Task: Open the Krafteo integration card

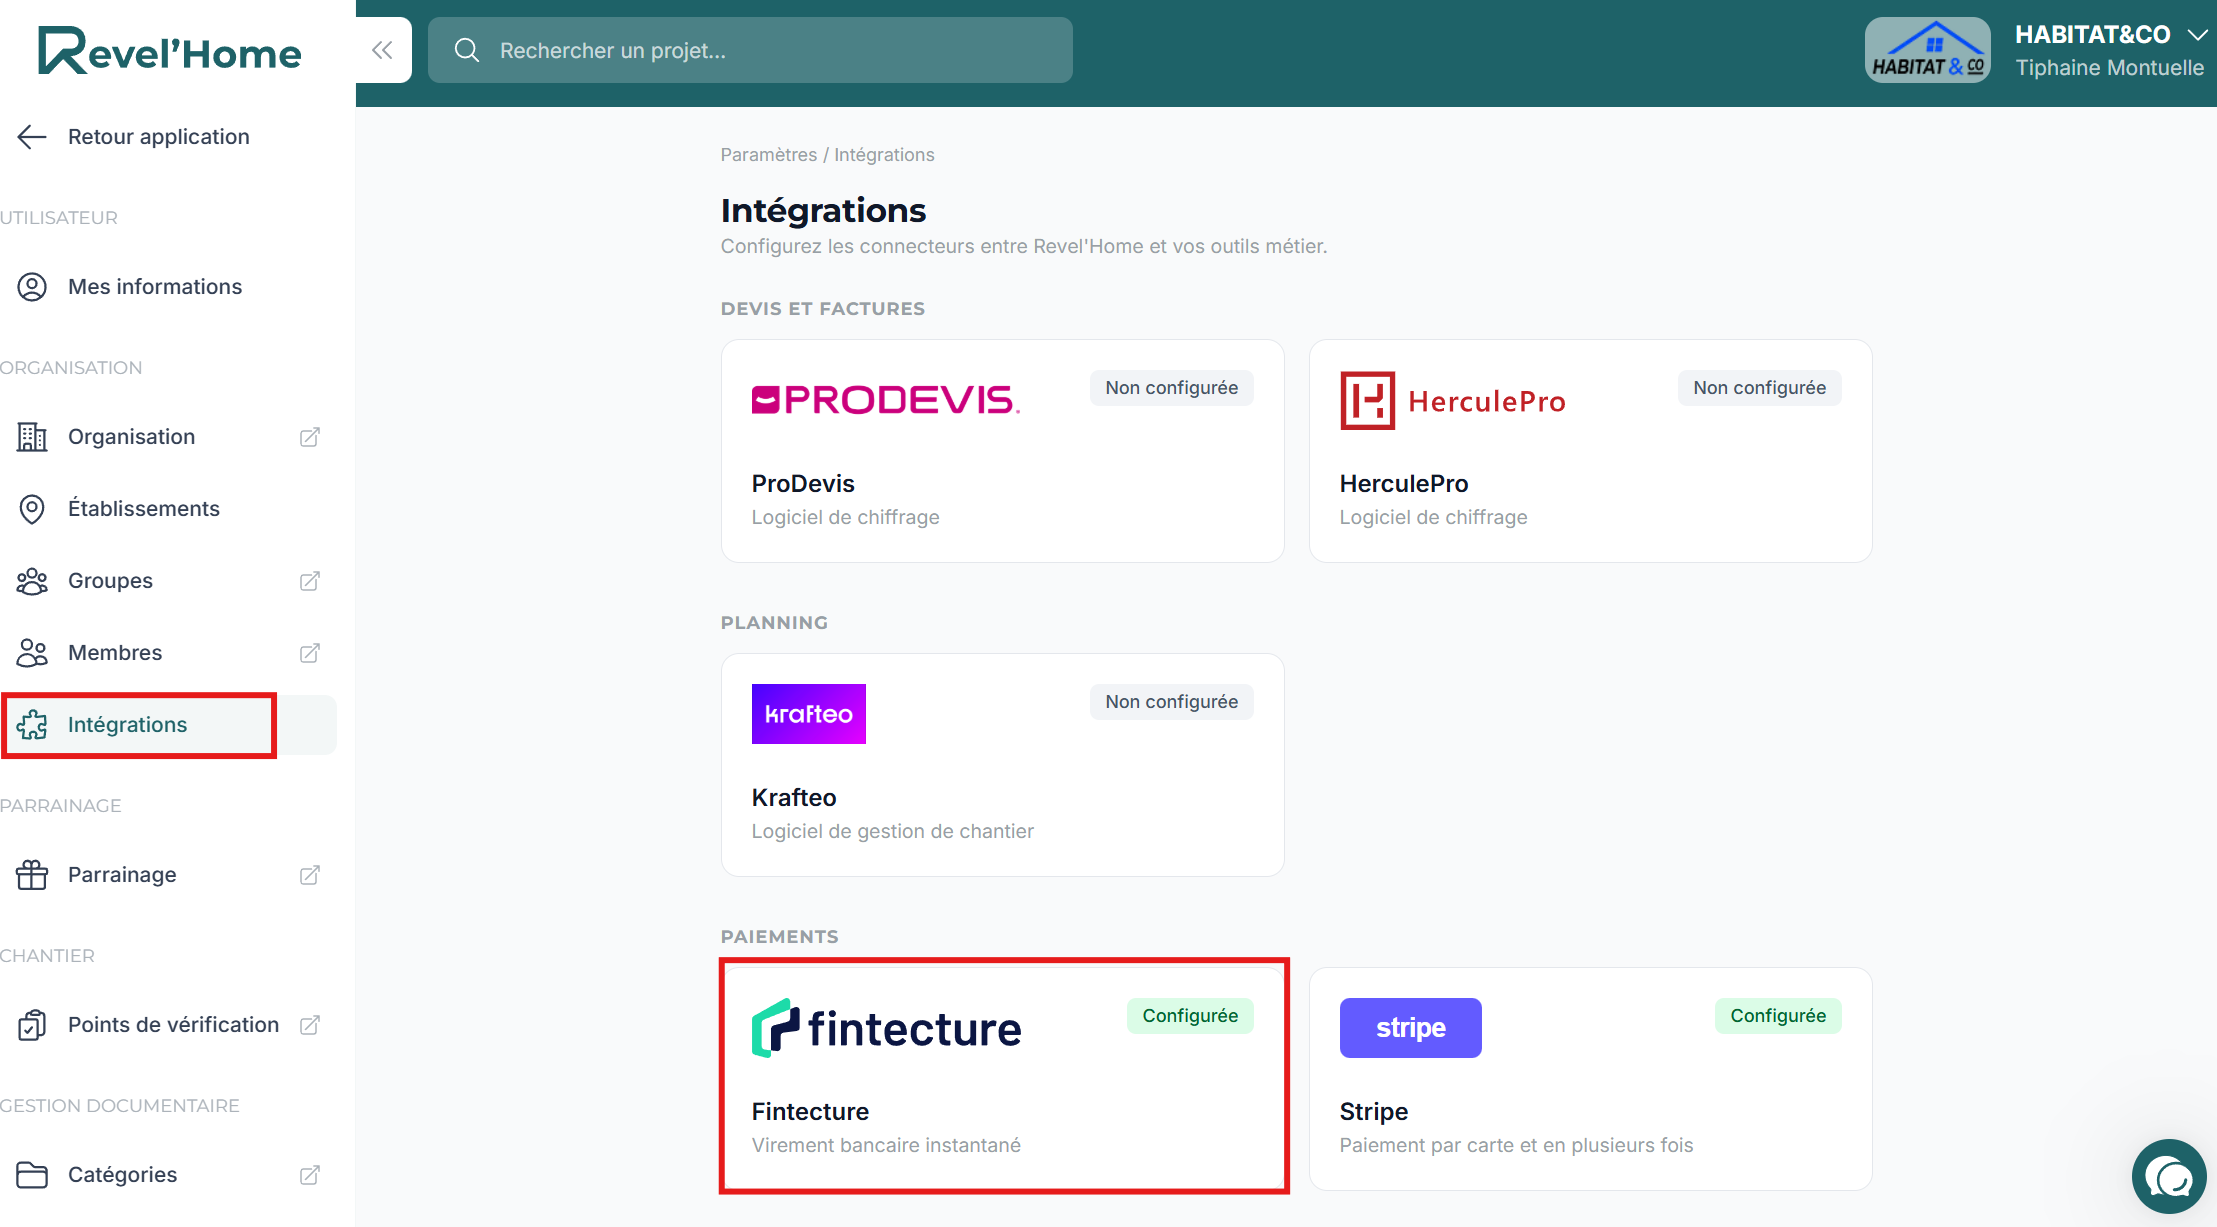Action: tap(1002, 765)
